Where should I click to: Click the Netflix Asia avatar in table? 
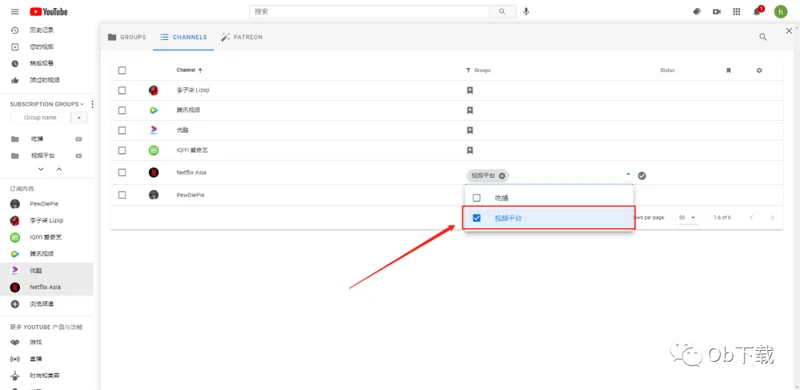click(x=154, y=173)
